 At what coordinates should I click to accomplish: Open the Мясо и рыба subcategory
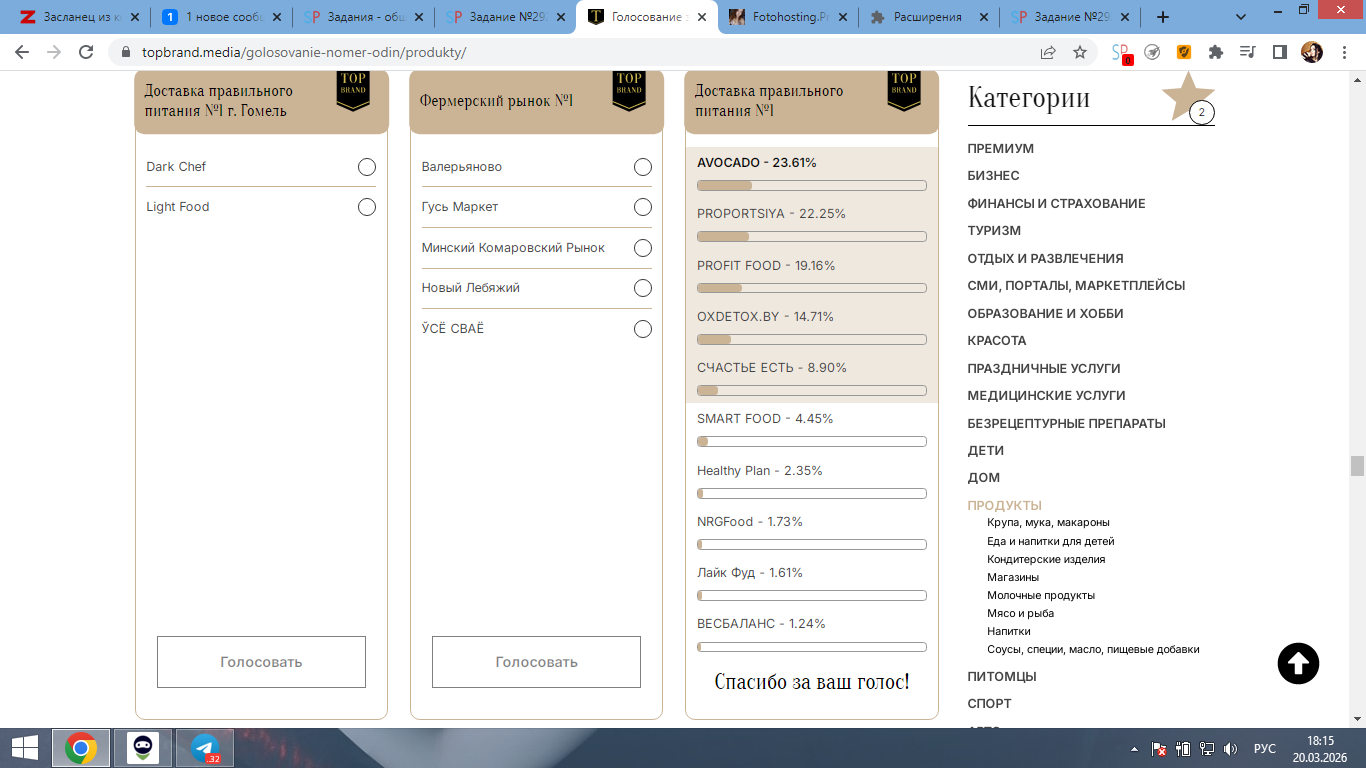tap(1020, 613)
